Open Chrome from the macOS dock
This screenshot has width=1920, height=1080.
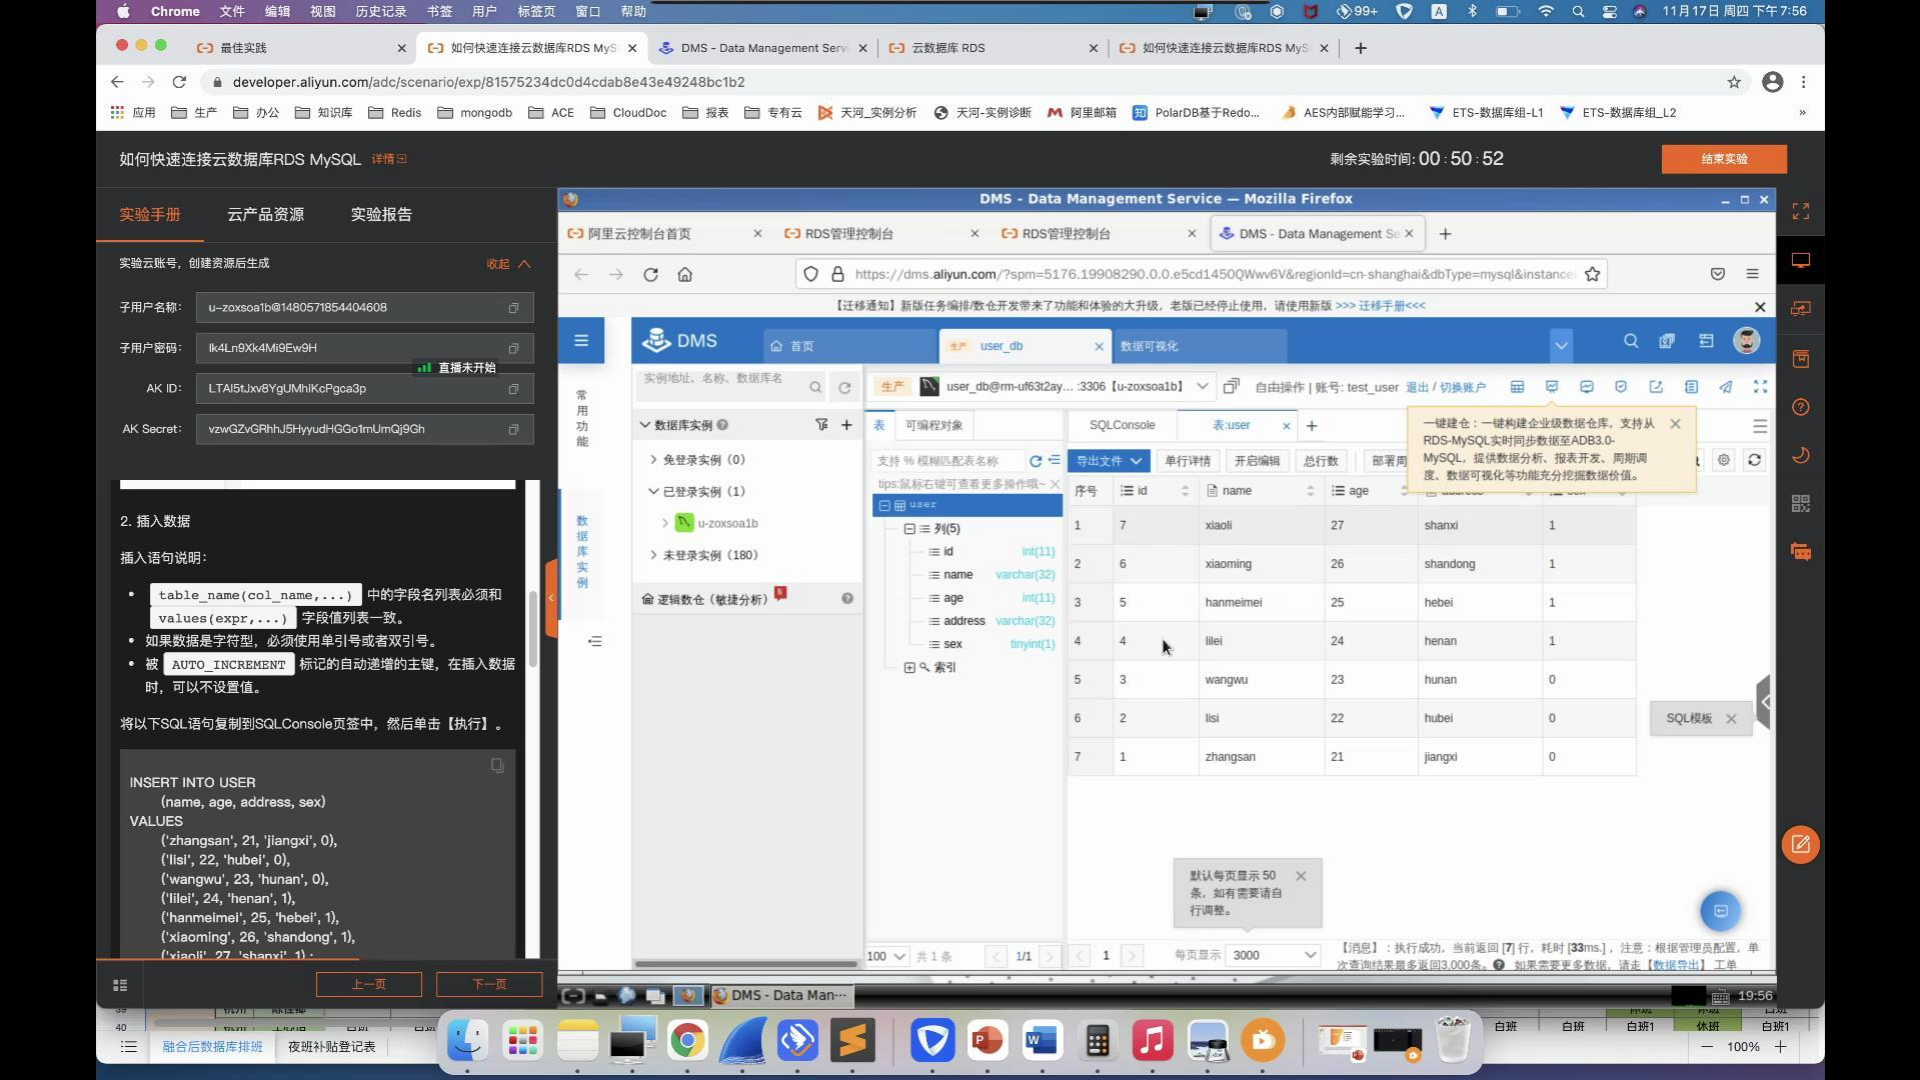pyautogui.click(x=687, y=1041)
